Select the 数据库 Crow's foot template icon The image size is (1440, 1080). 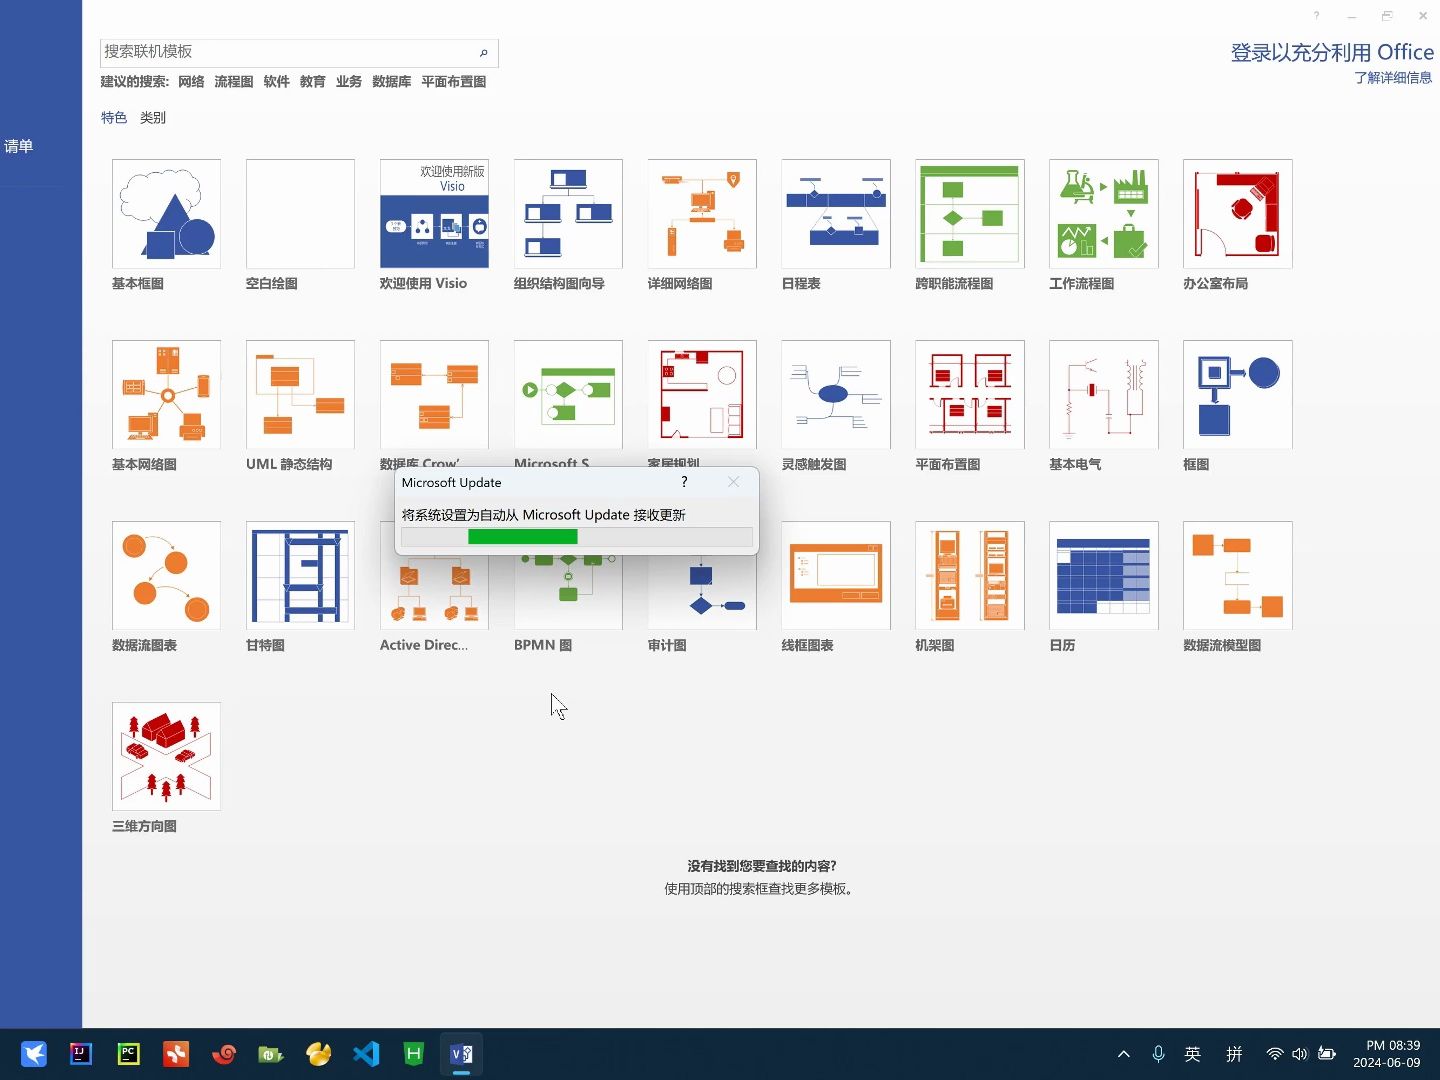(x=434, y=395)
